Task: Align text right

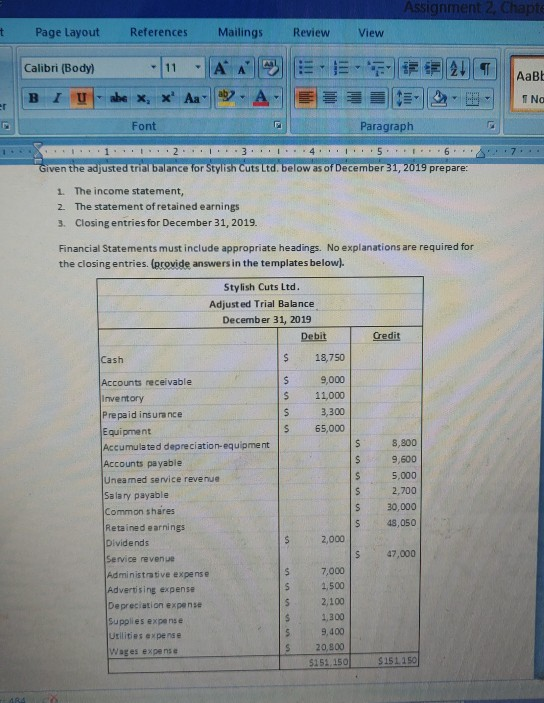Action: 353,98
